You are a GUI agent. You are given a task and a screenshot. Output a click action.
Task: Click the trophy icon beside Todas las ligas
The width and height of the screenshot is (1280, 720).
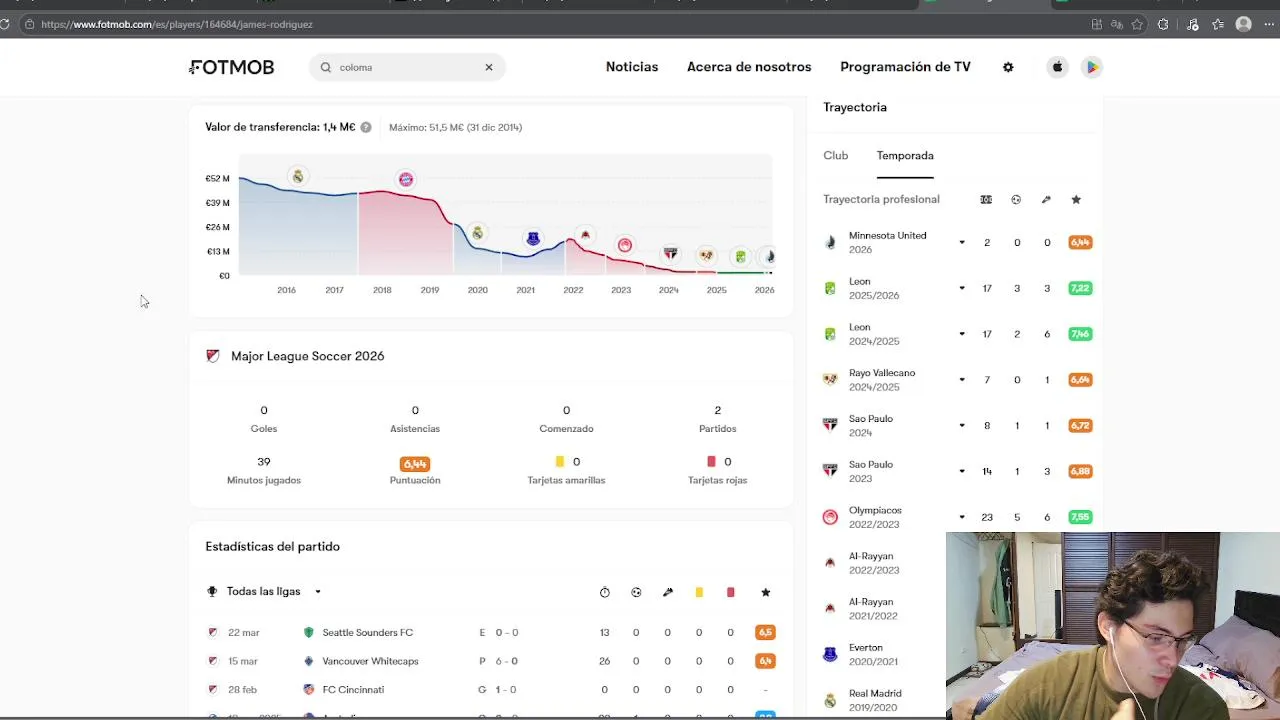click(x=212, y=591)
